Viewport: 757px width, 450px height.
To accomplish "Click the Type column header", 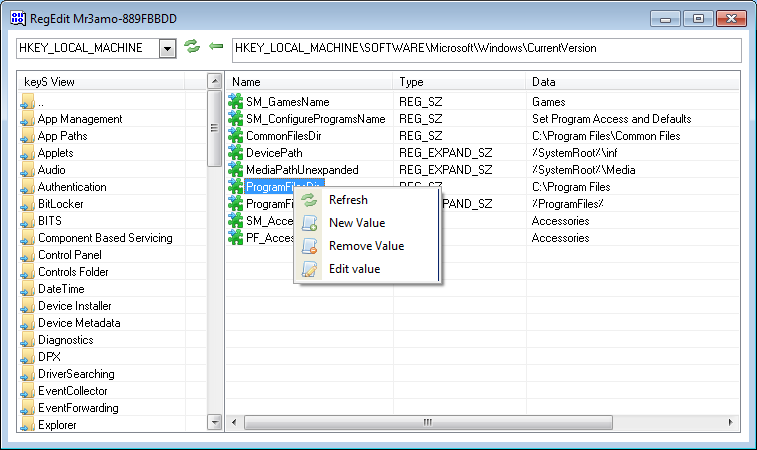I will pos(459,82).
